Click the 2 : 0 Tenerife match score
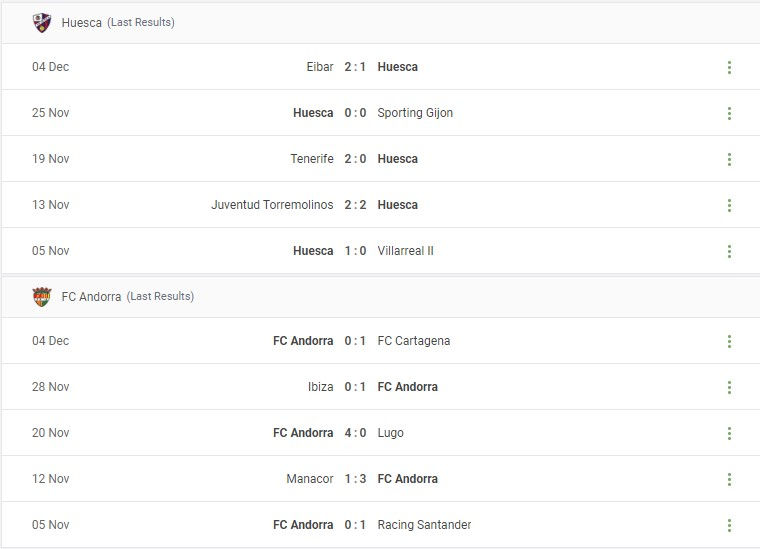Image resolution: width=760 pixels, height=549 pixels. (355, 159)
